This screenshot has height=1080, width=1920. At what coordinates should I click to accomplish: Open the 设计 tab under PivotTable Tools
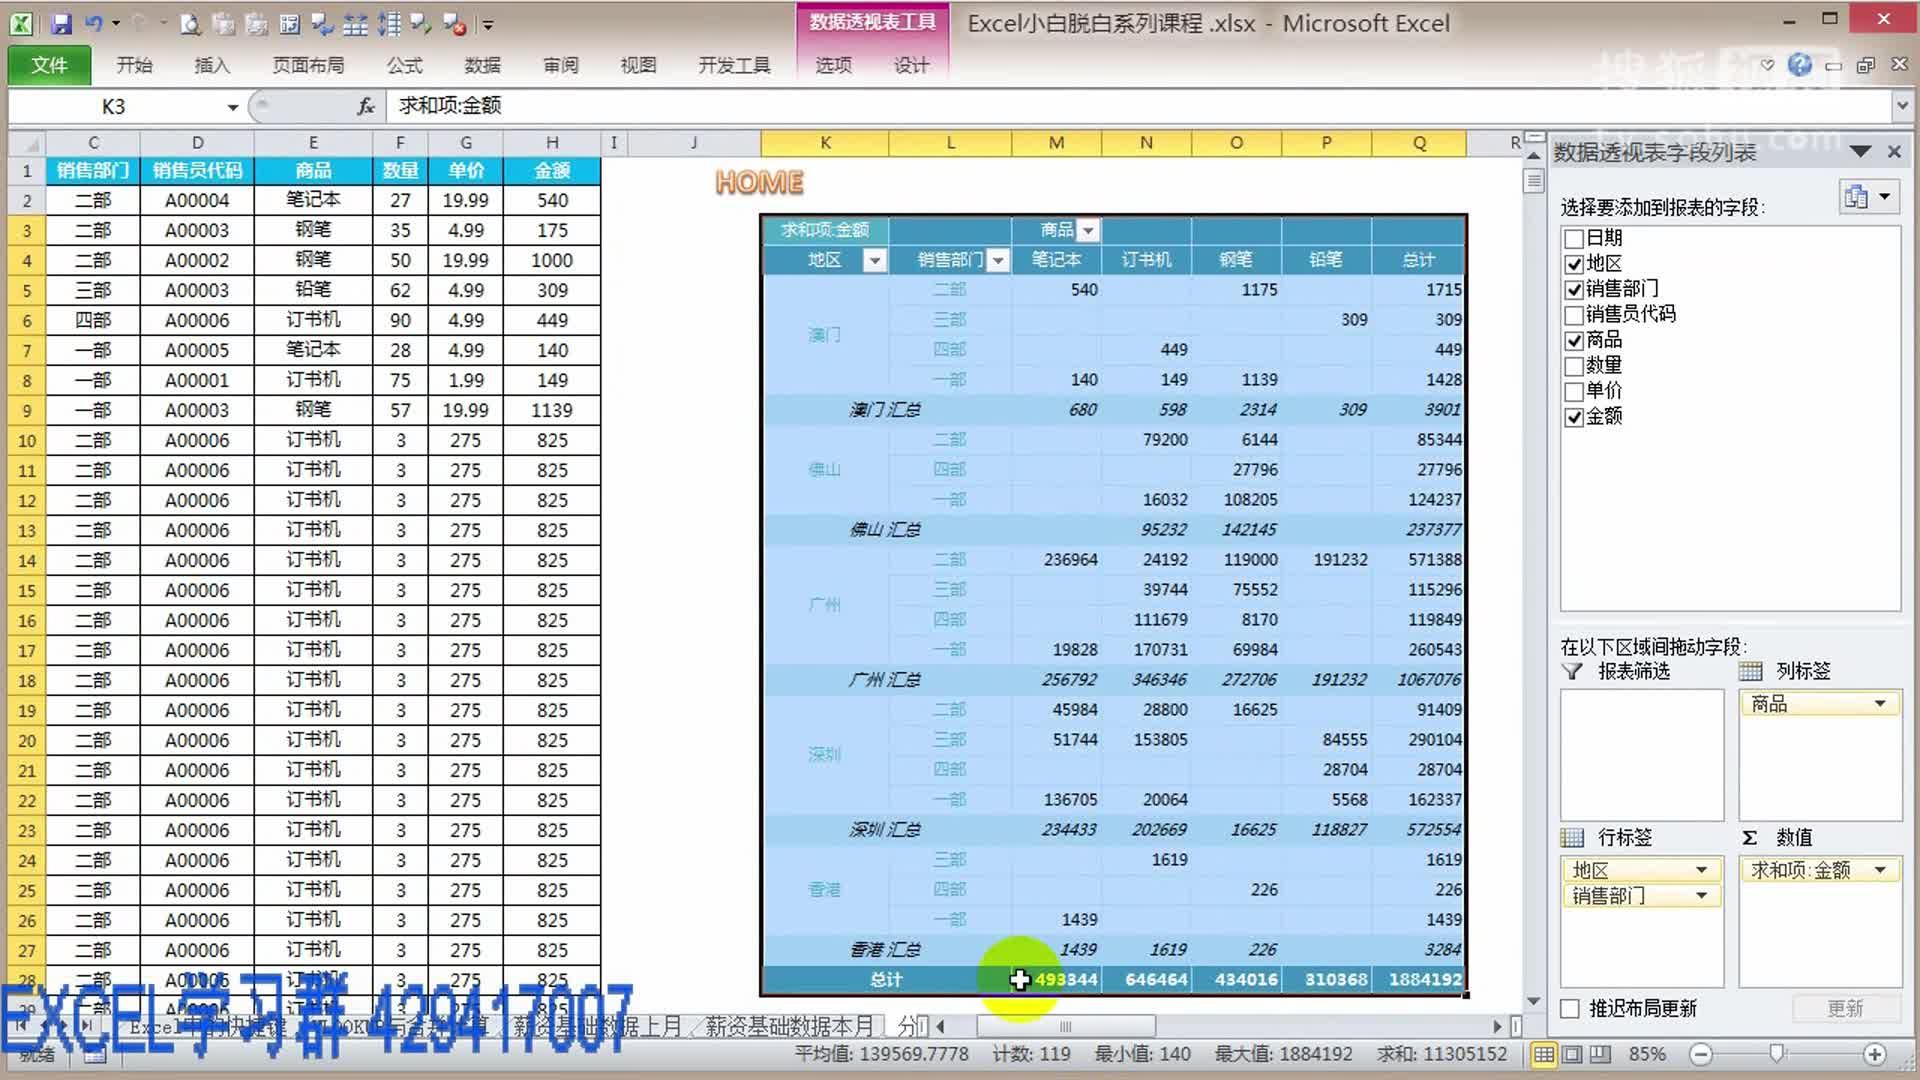click(x=911, y=65)
